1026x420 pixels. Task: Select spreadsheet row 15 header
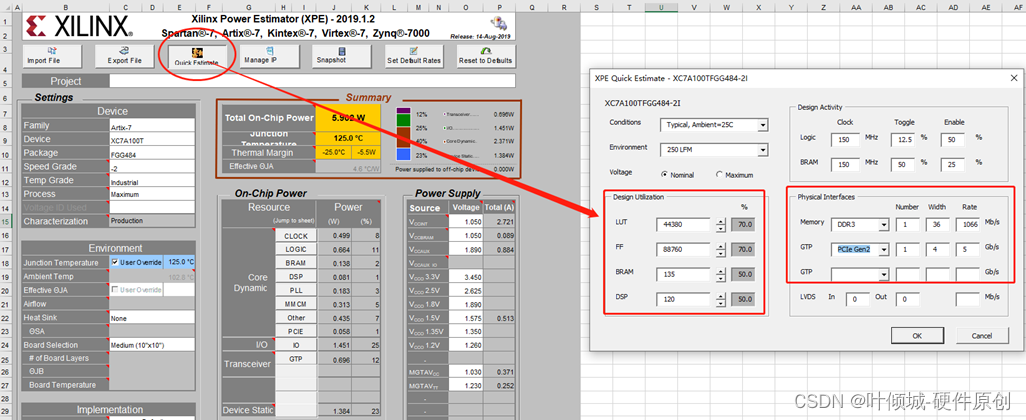coord(4,222)
